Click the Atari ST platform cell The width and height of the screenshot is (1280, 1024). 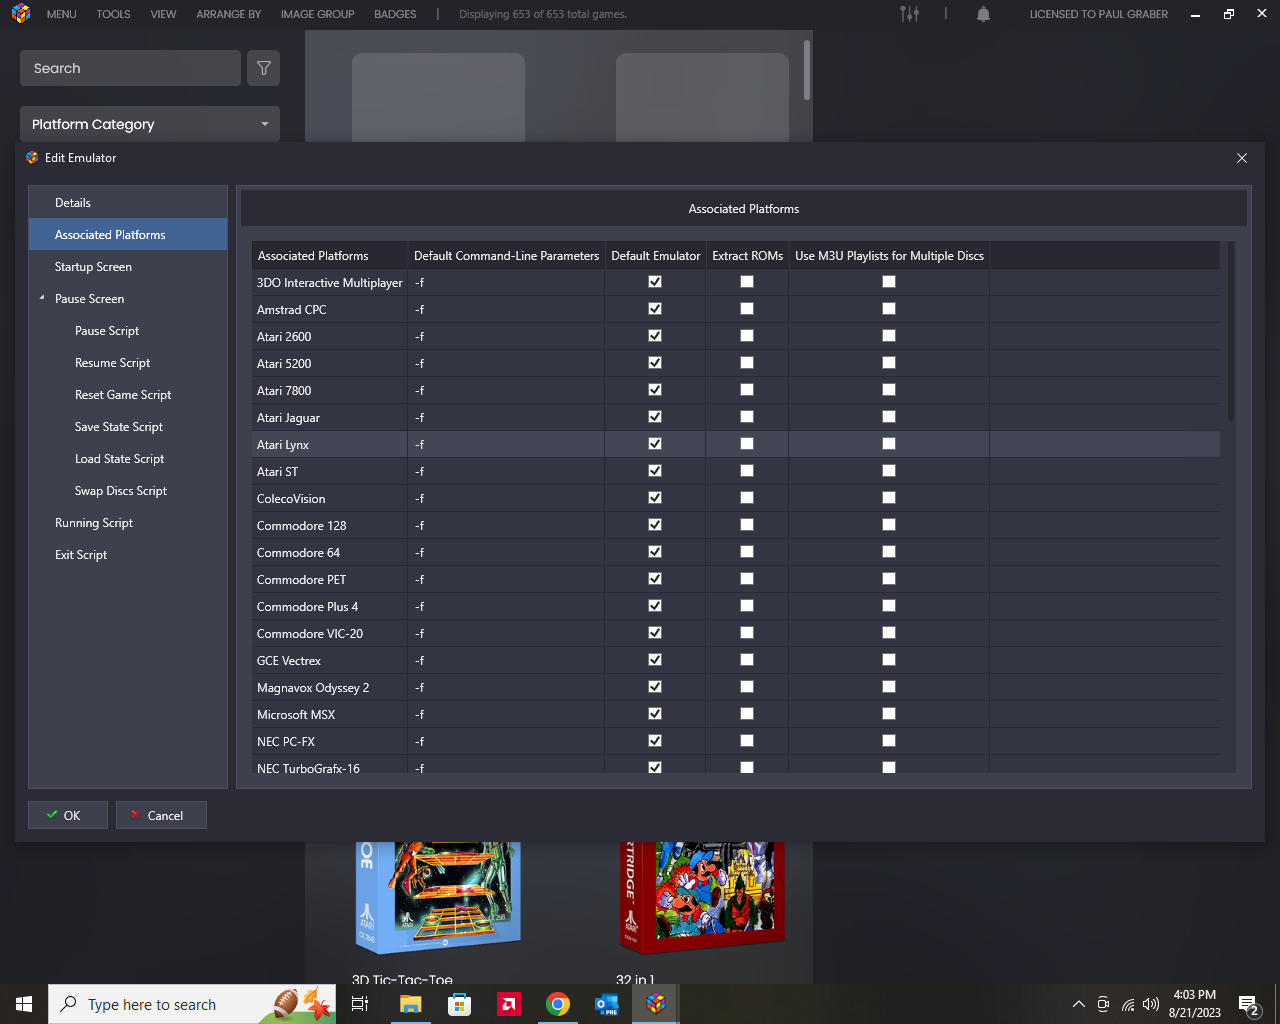coord(329,471)
